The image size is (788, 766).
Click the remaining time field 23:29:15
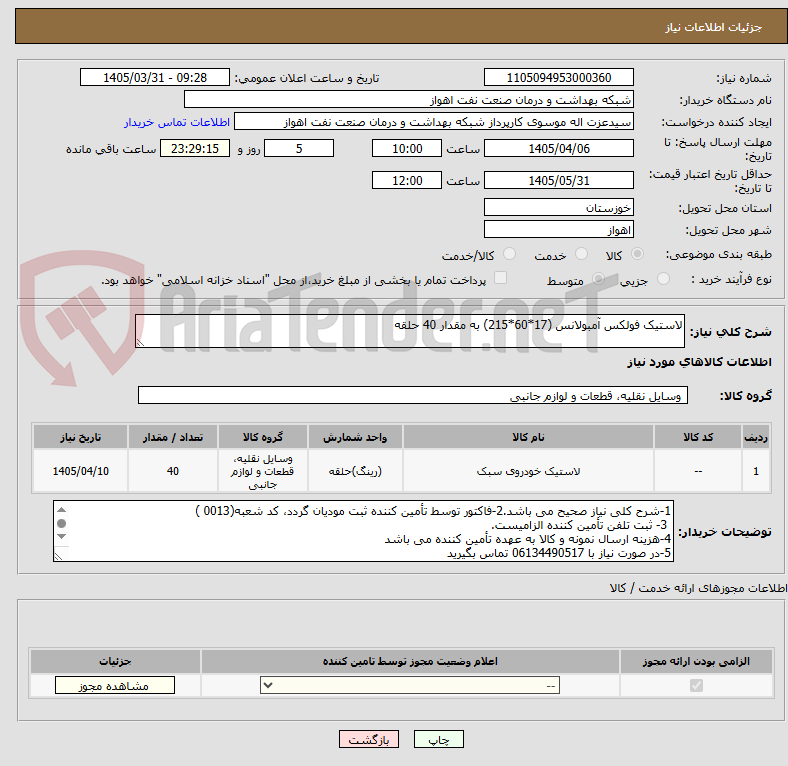coord(194,148)
